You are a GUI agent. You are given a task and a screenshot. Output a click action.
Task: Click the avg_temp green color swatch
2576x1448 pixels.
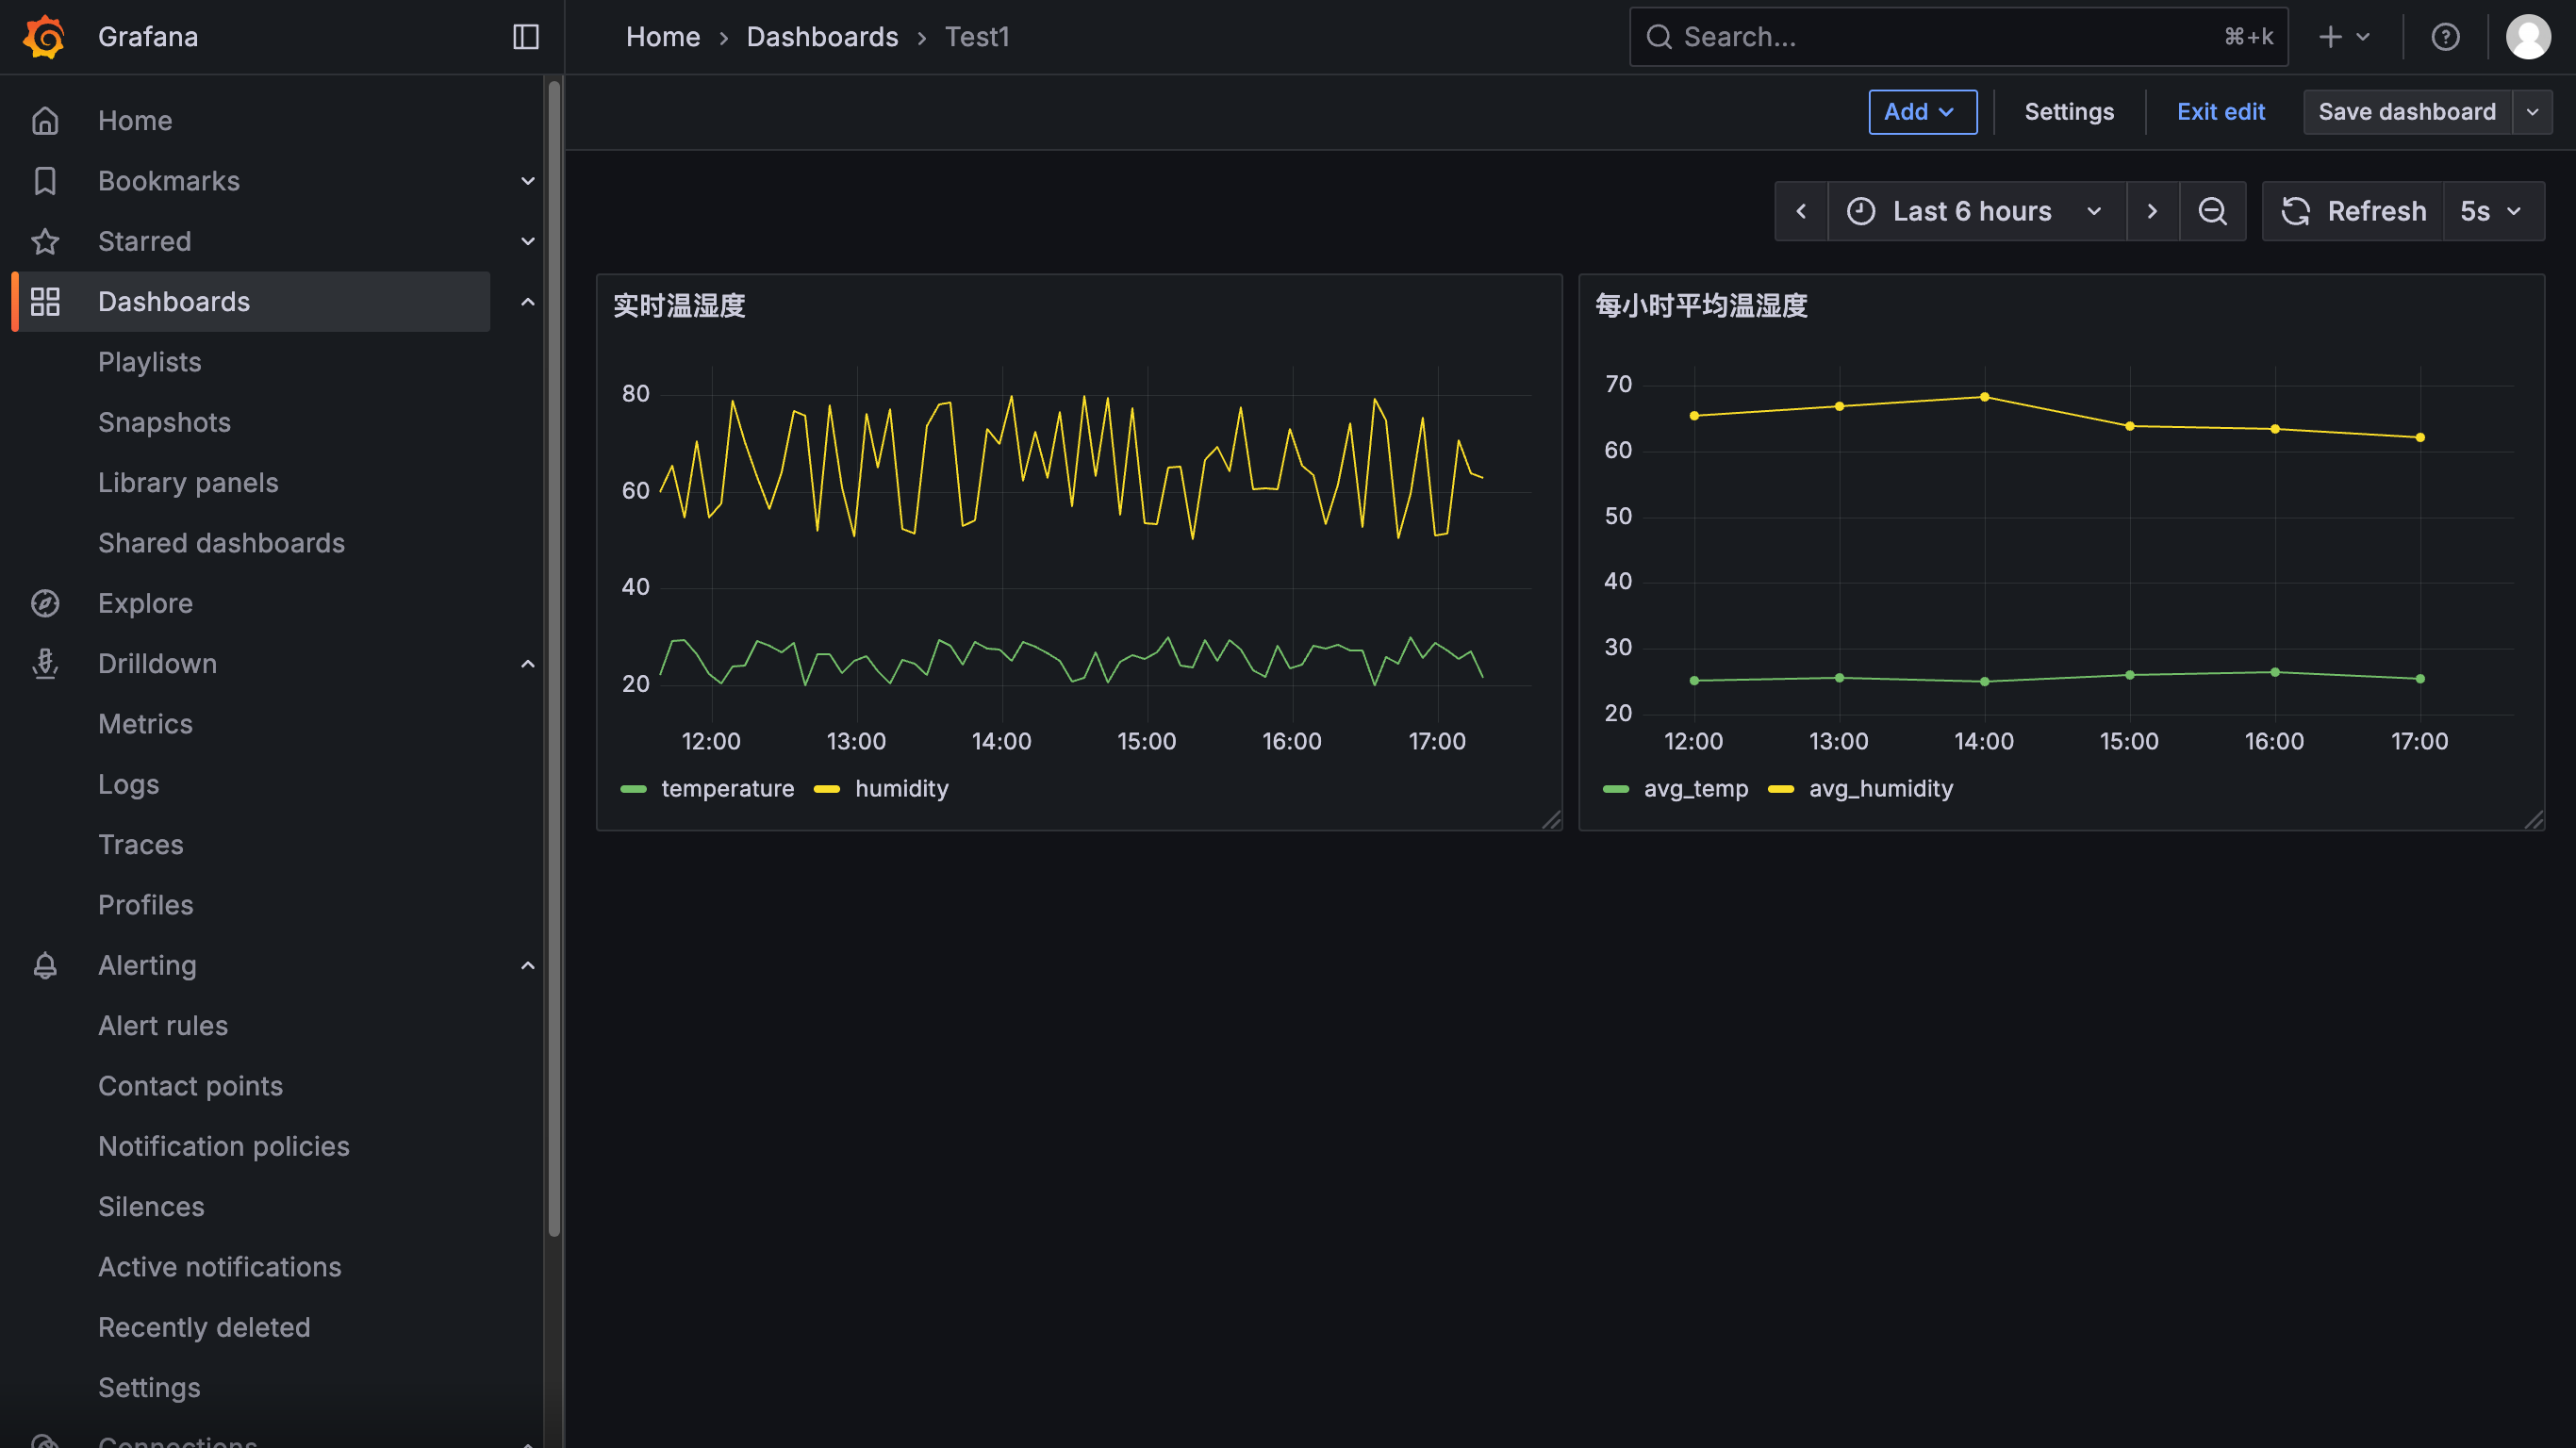(1616, 789)
